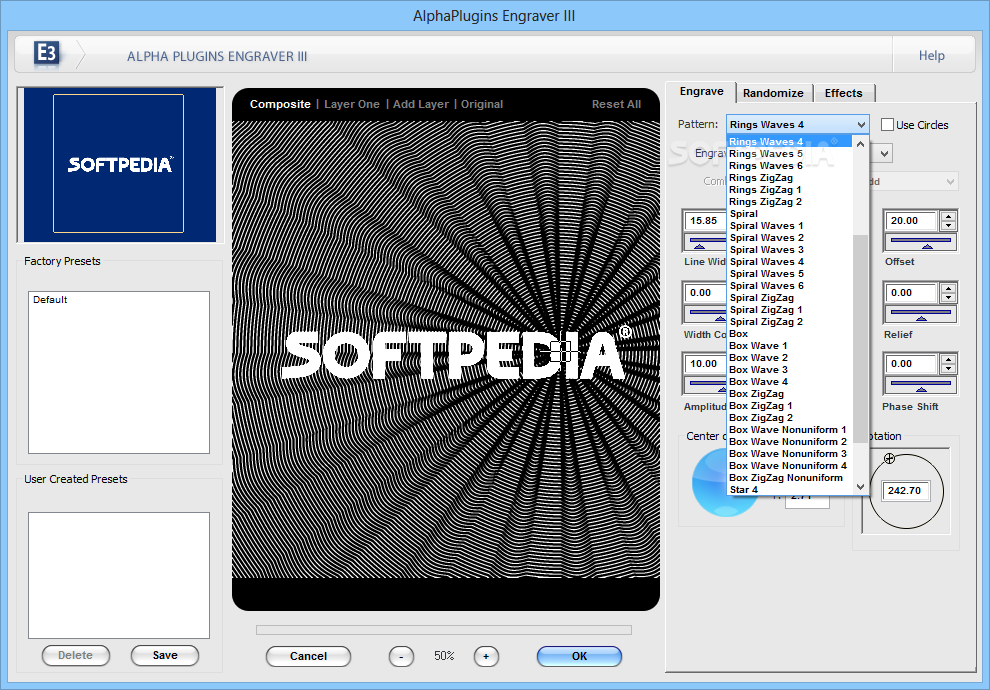Decrease Offset with spinner down arrow
This screenshot has height=690, width=990.
[x=948, y=225]
